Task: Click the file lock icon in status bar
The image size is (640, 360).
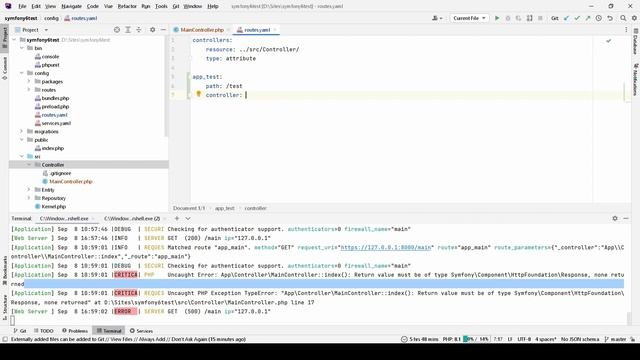Action: tap(633, 339)
